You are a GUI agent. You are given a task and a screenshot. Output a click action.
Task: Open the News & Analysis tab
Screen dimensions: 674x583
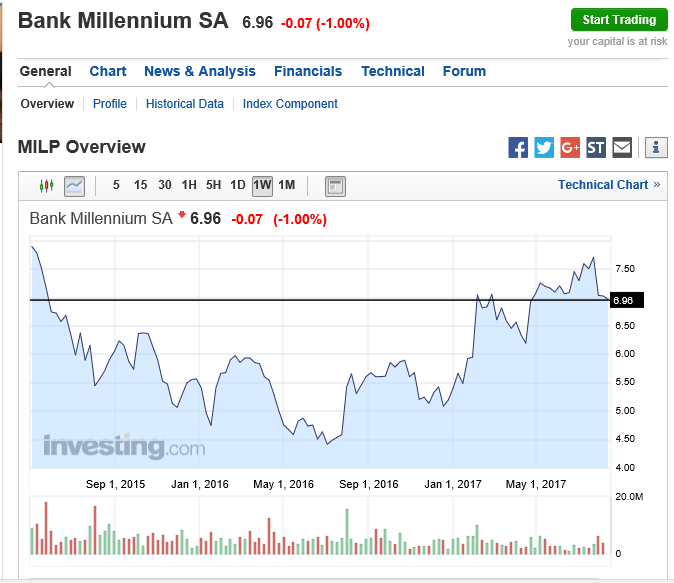point(200,71)
